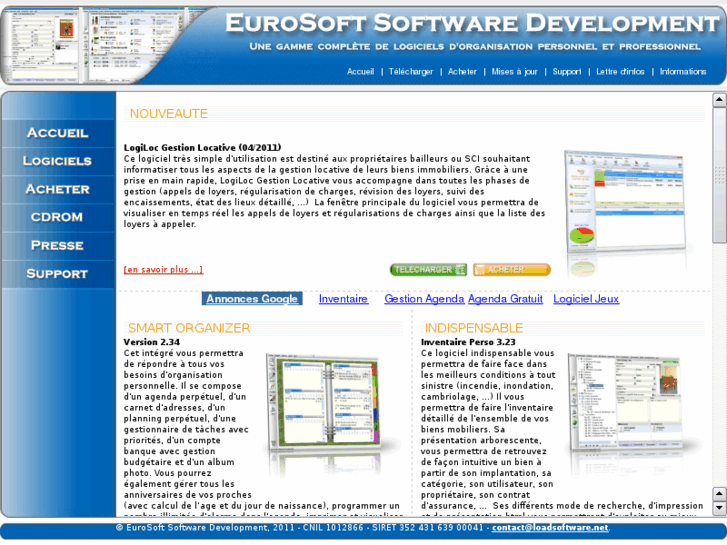Image resolution: width=727 pixels, height=545 pixels.
Task: Click the green TELECHARGER button
Action: [428, 269]
